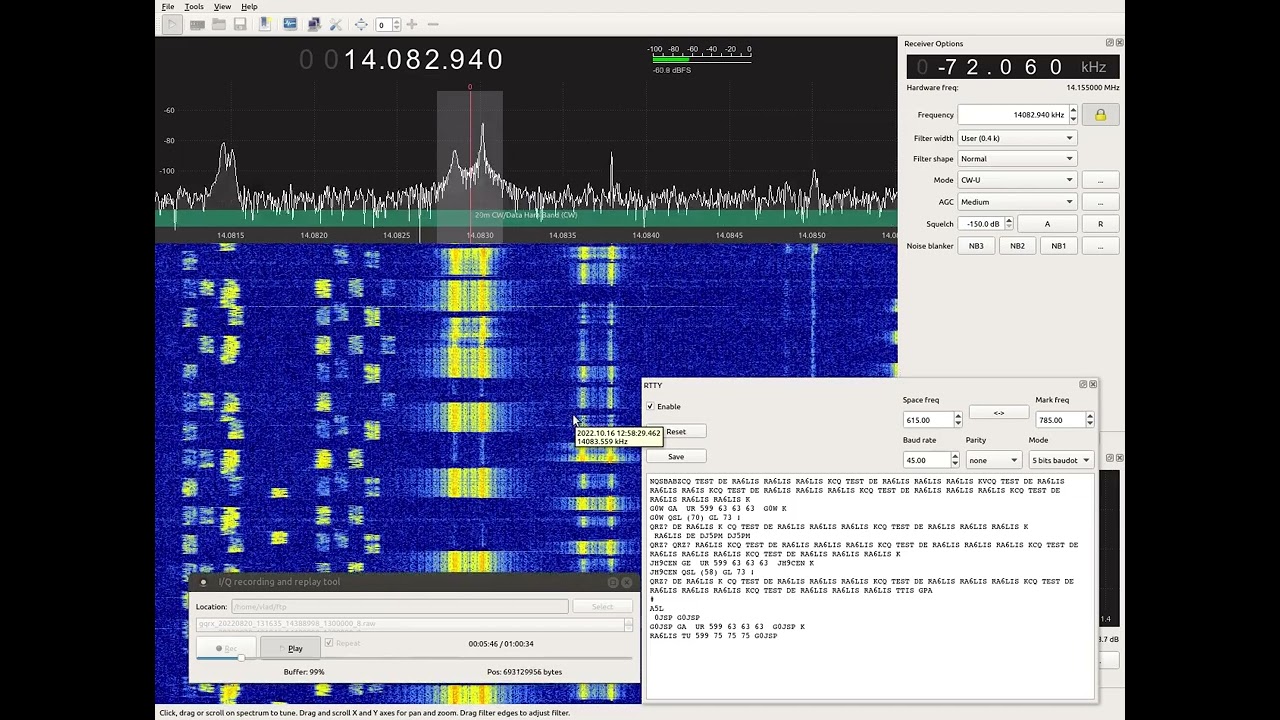Image resolution: width=1280 pixels, height=720 pixels.
Task: Undock the I/Q recording and replay tool
Action: (x=613, y=582)
